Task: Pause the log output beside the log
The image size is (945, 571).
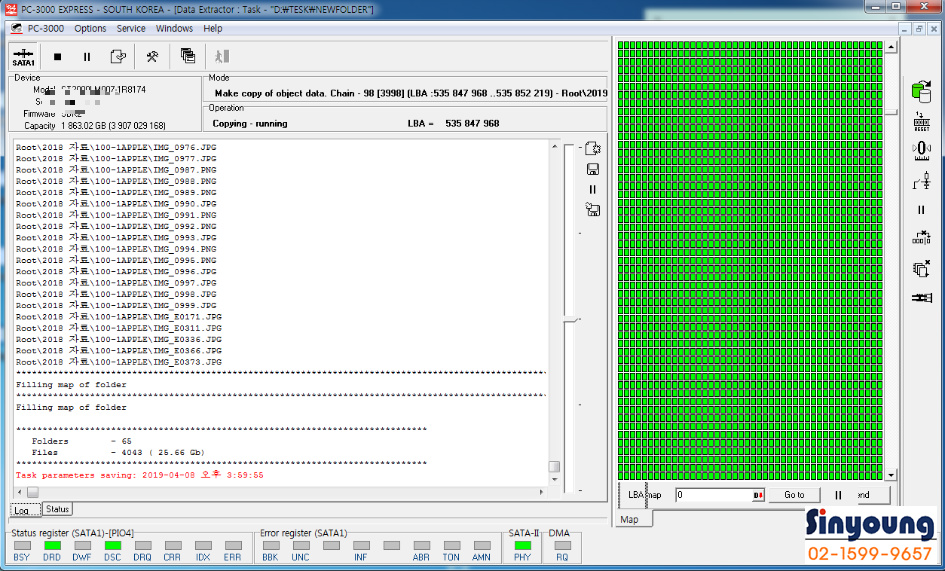Action: pos(592,189)
